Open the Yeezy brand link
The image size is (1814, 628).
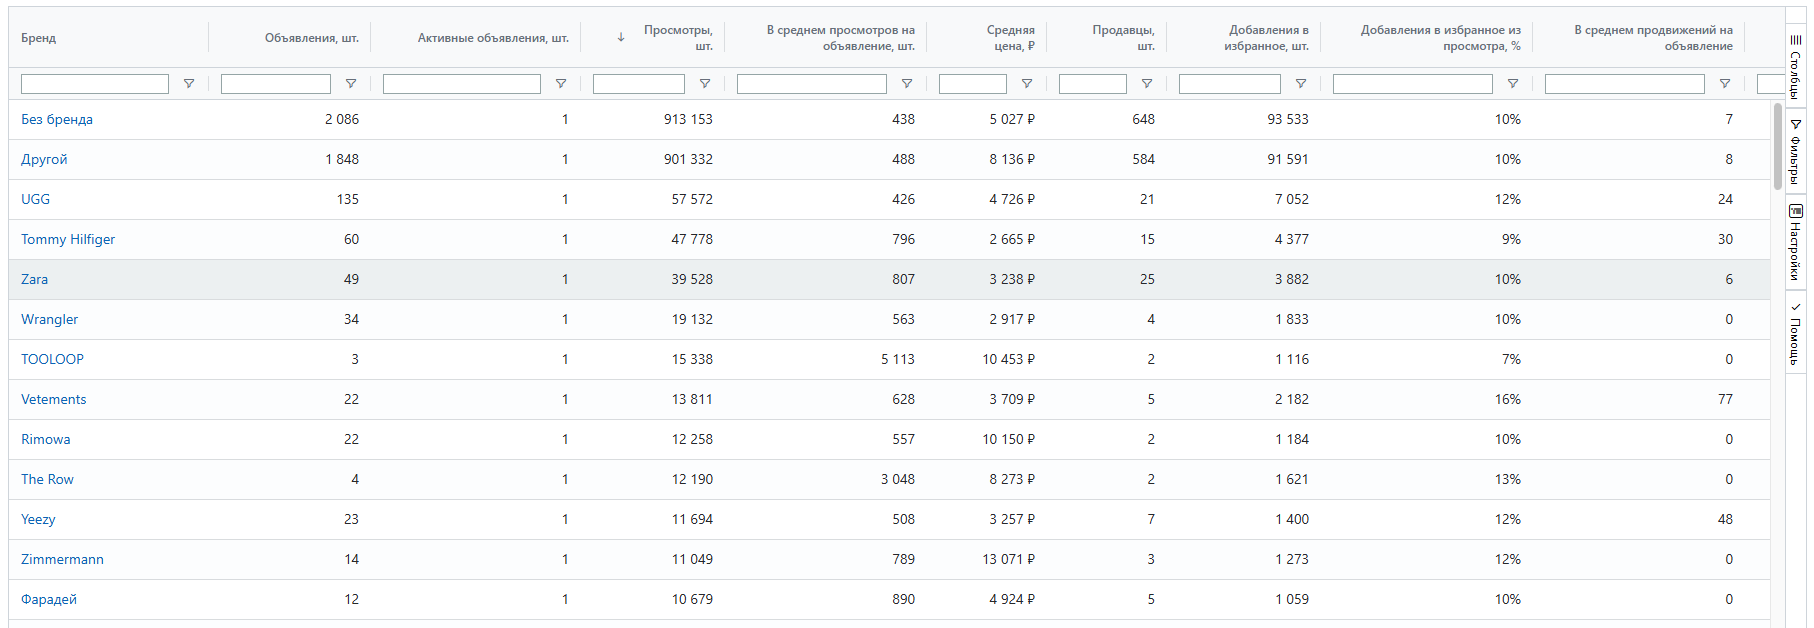pos(39,519)
